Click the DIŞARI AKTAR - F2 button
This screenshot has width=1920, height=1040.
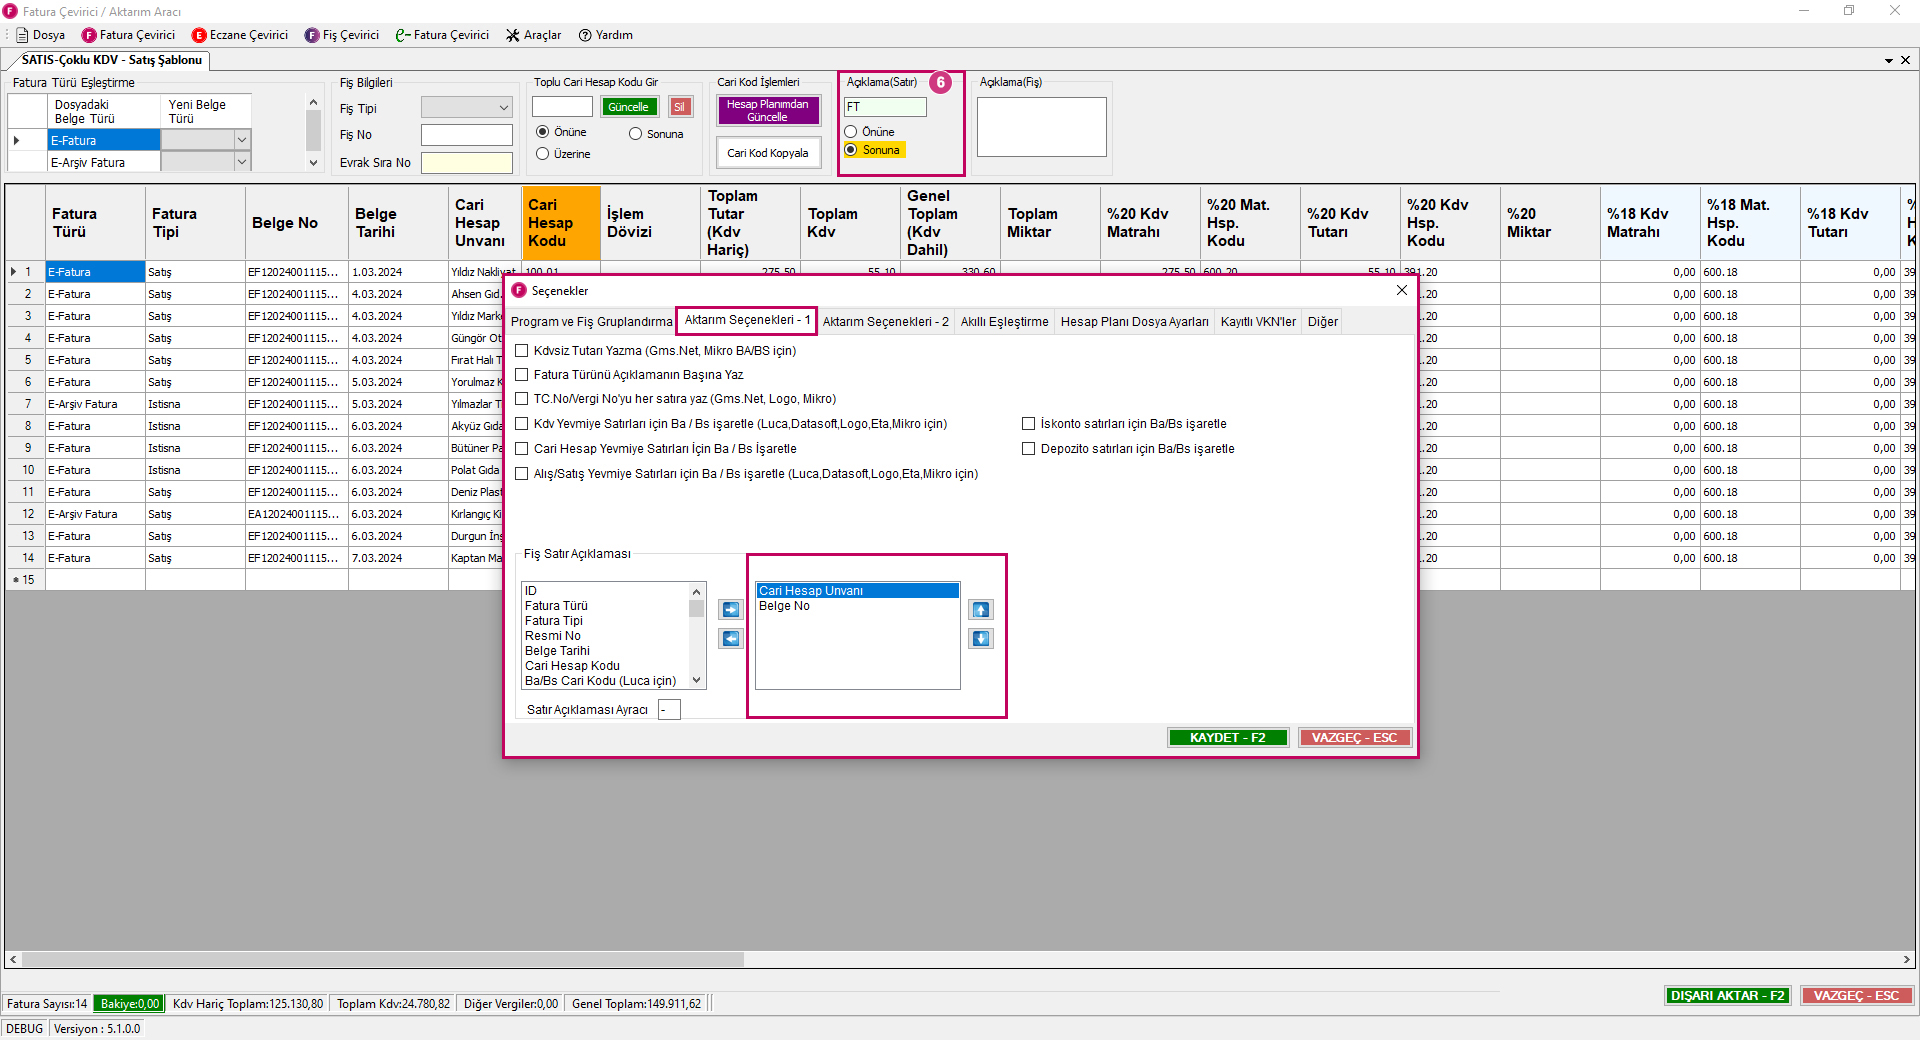[1727, 996]
